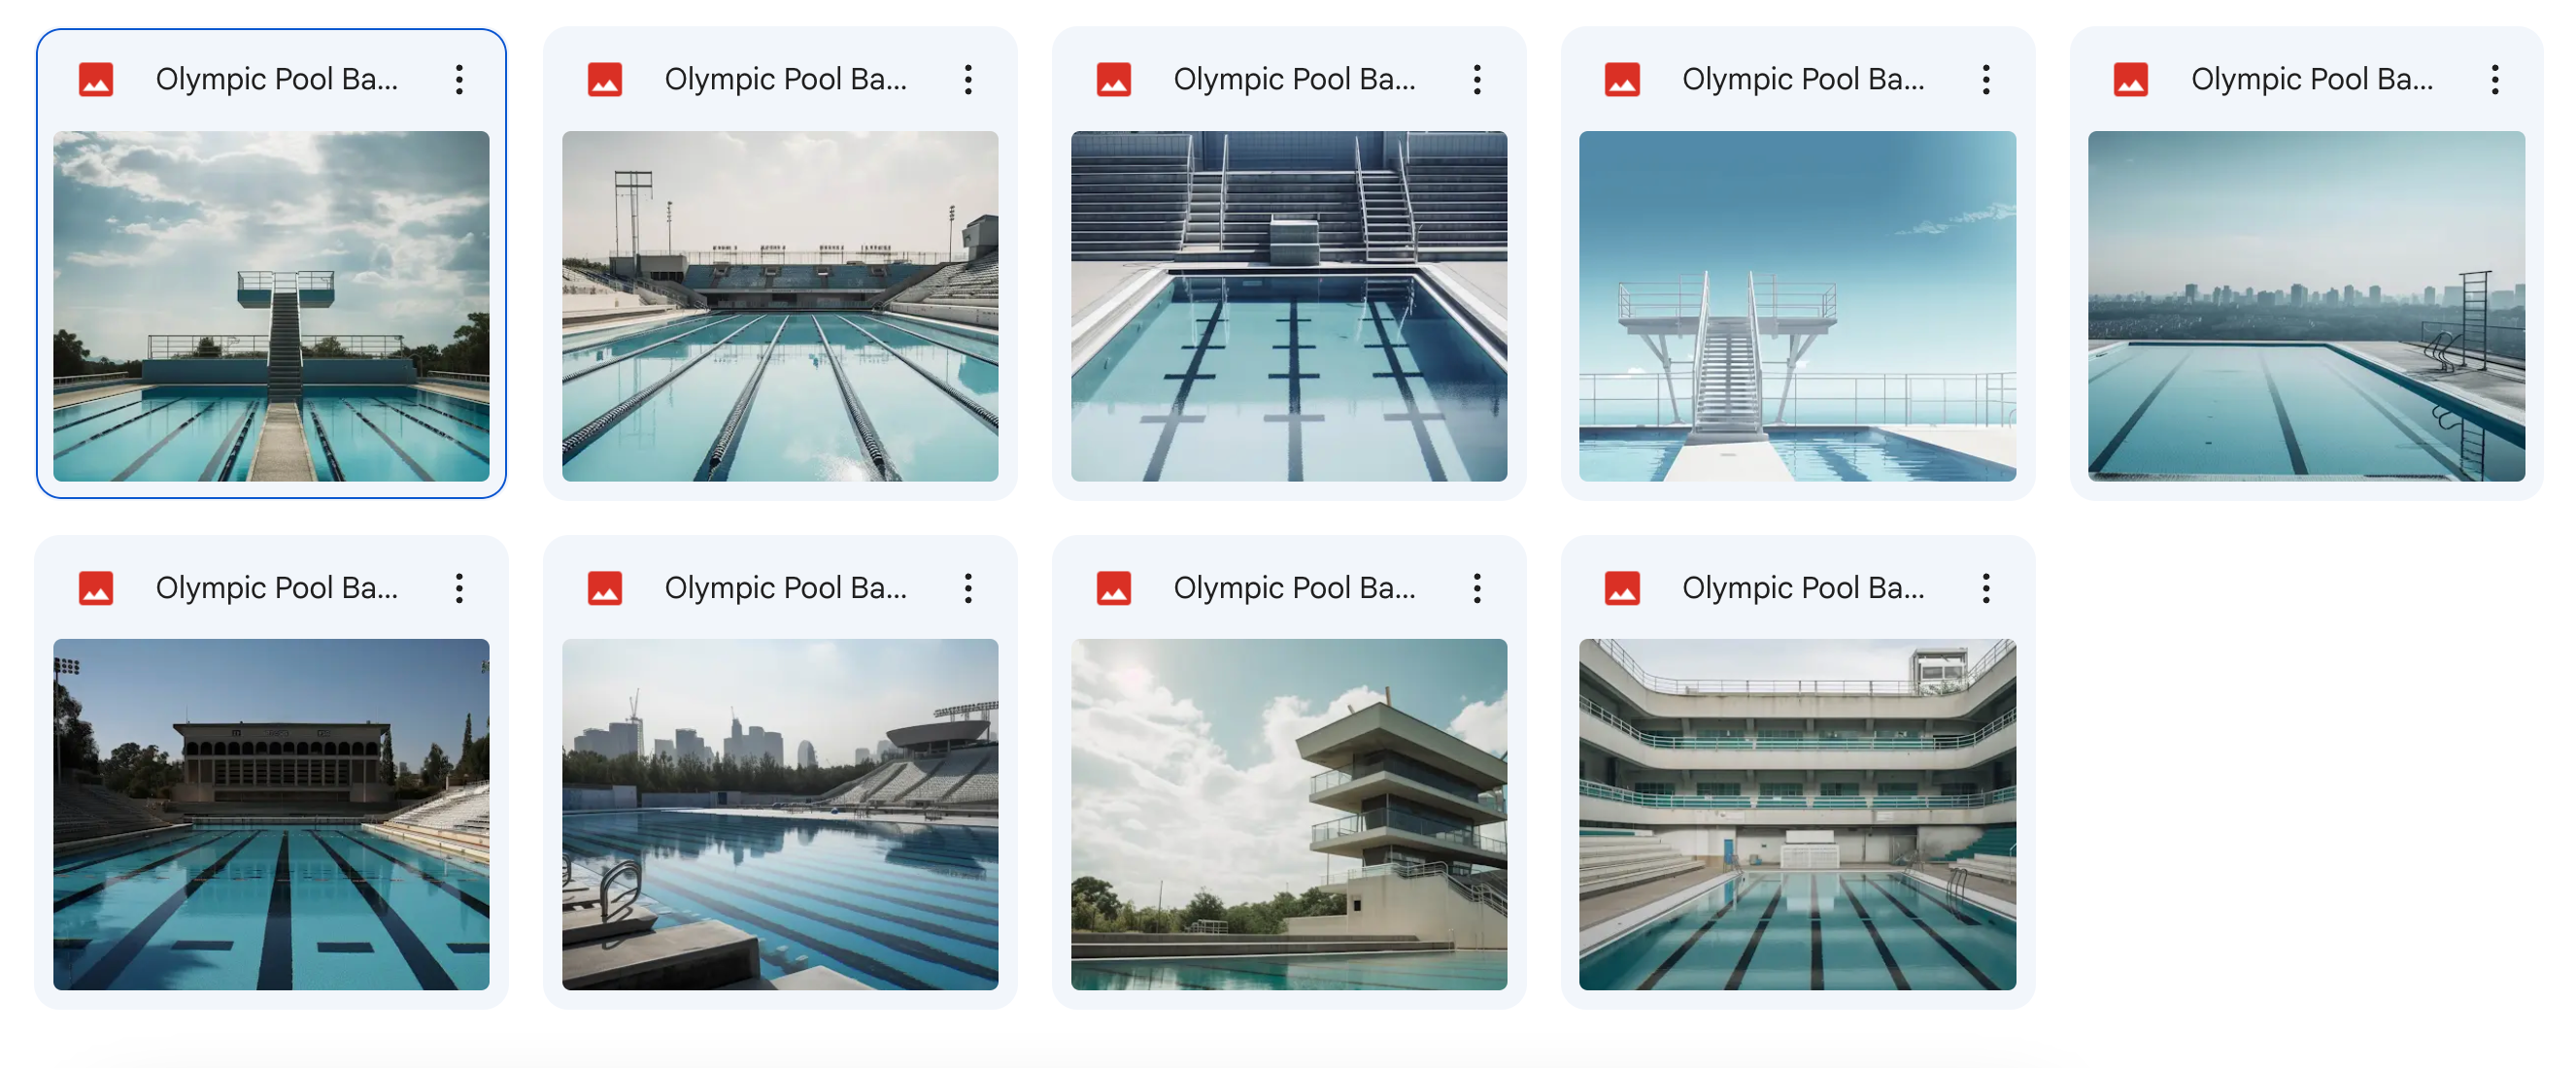Image resolution: width=2576 pixels, height=1068 pixels.
Task: Open three-dot menu for the tiered balcony stadium file
Action: coord(1986,588)
